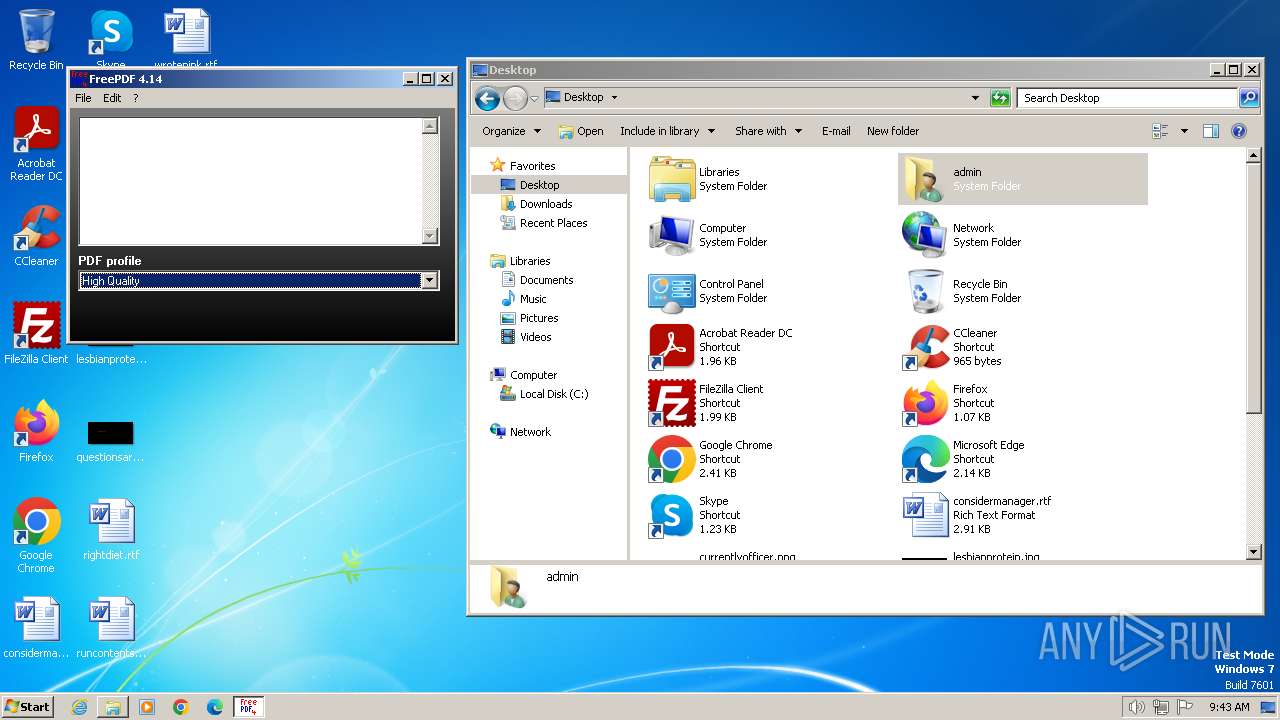The height and width of the screenshot is (720, 1280).
Task: Select Videos library in navigation pane
Action: (x=535, y=337)
